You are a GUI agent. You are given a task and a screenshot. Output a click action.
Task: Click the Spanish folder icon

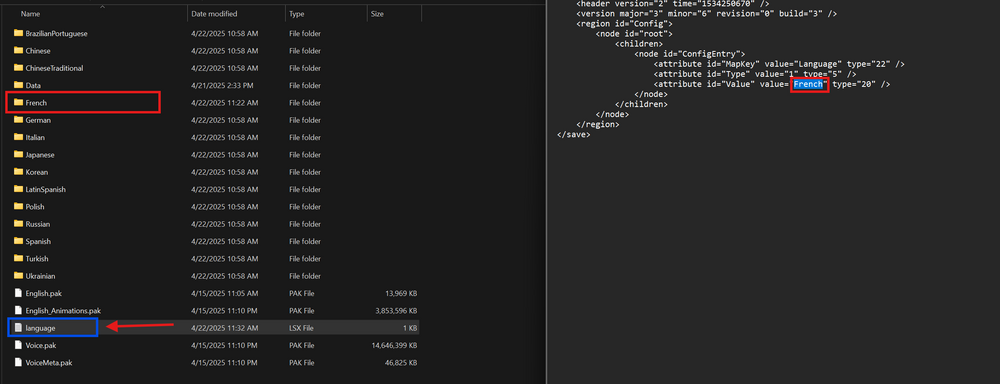(x=18, y=241)
